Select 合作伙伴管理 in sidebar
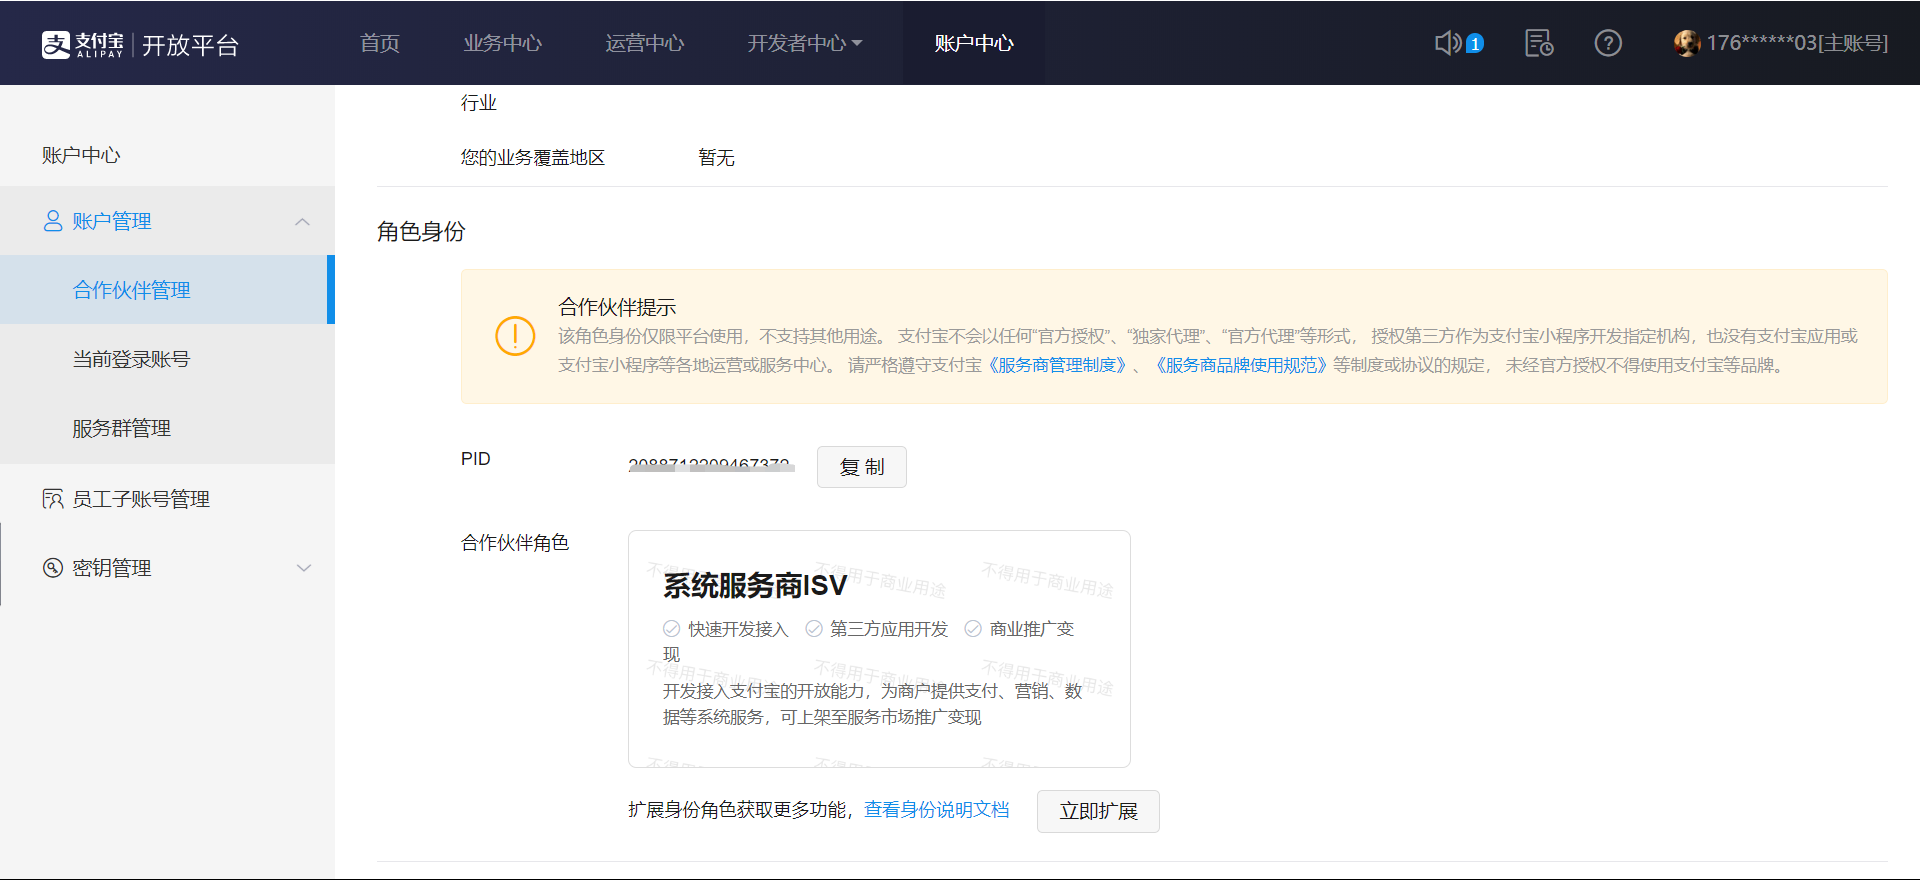The width and height of the screenshot is (1920, 880). (x=167, y=290)
